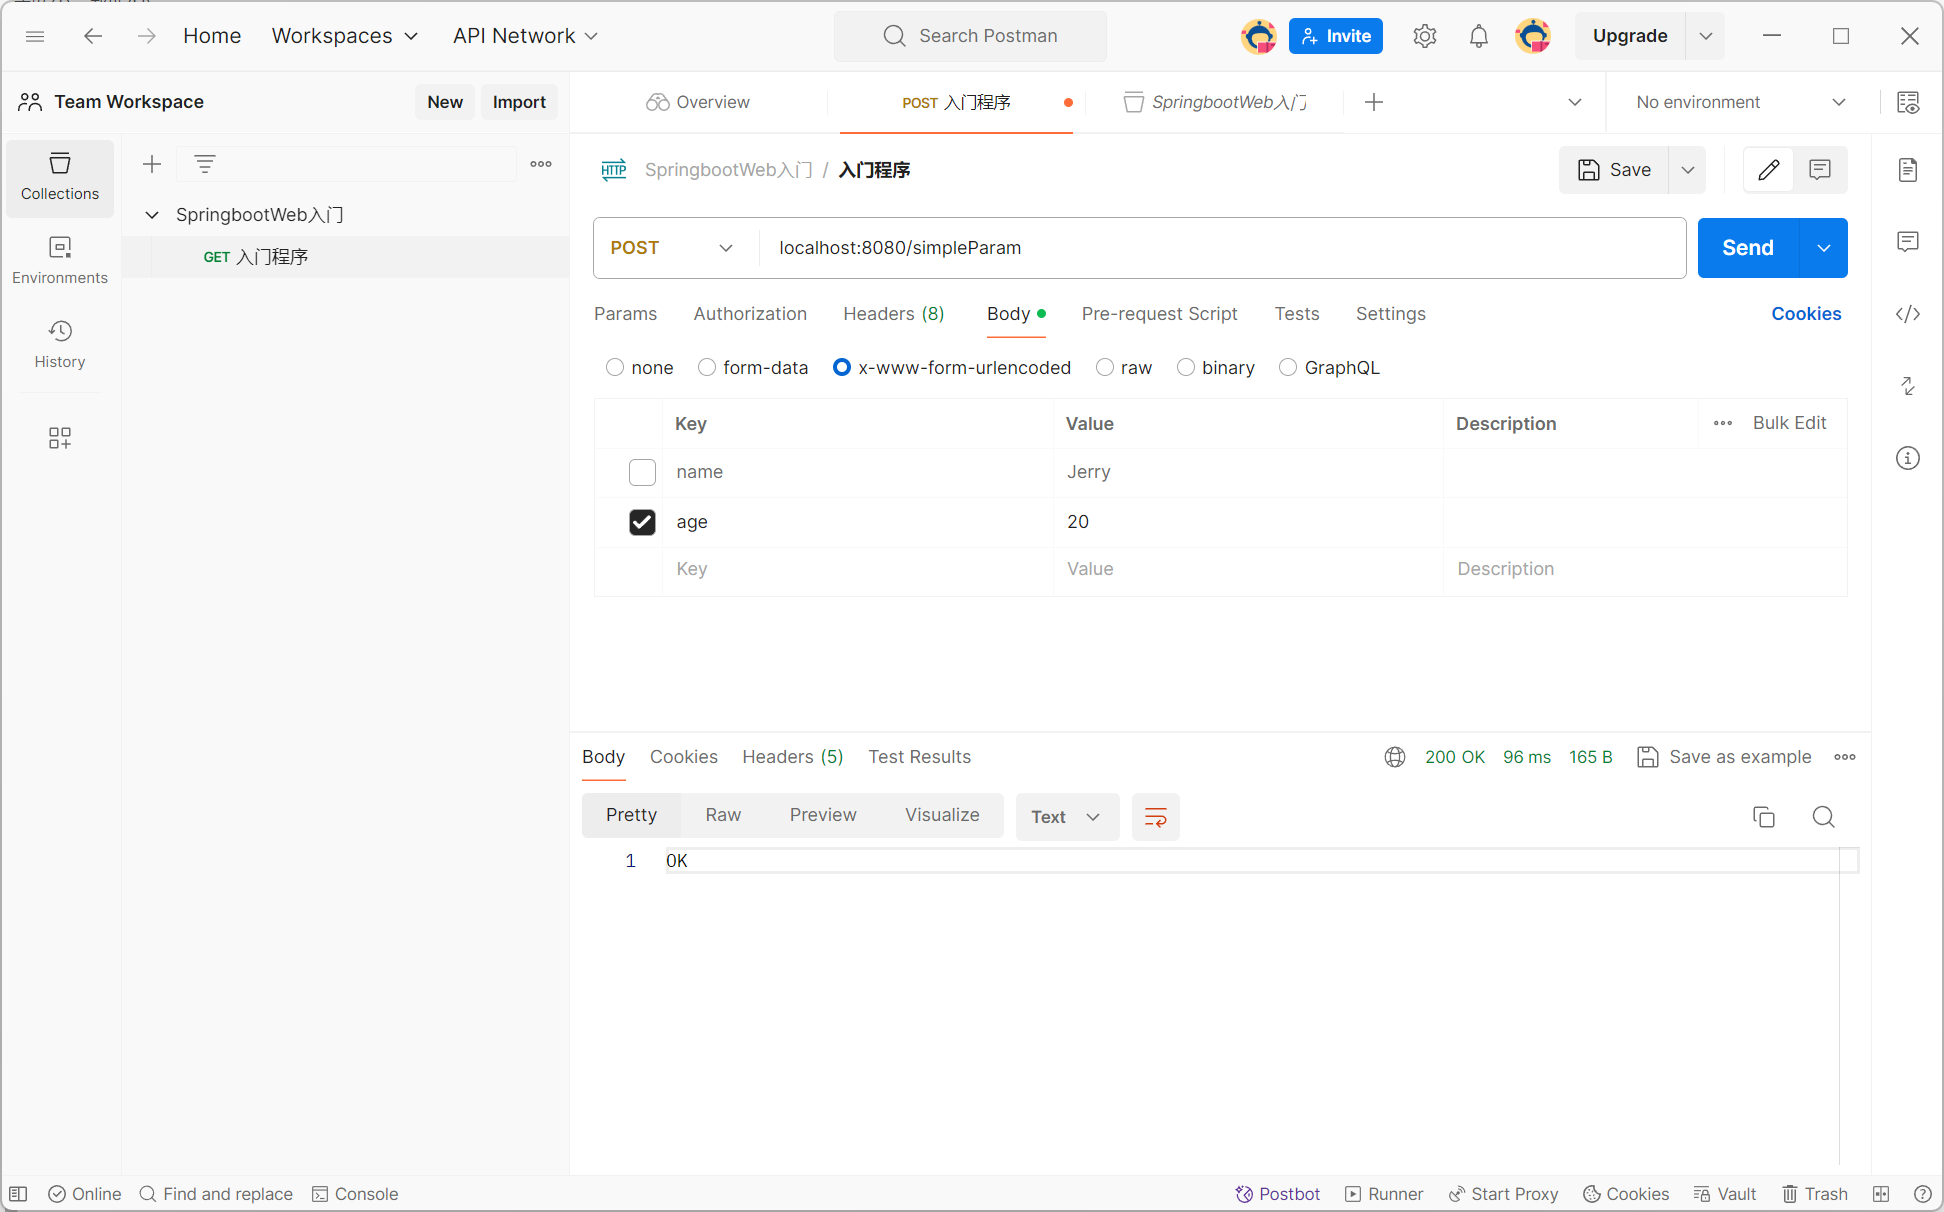Open Save options dropdown arrow
Viewport: 1944px width, 1212px height.
click(x=1688, y=170)
